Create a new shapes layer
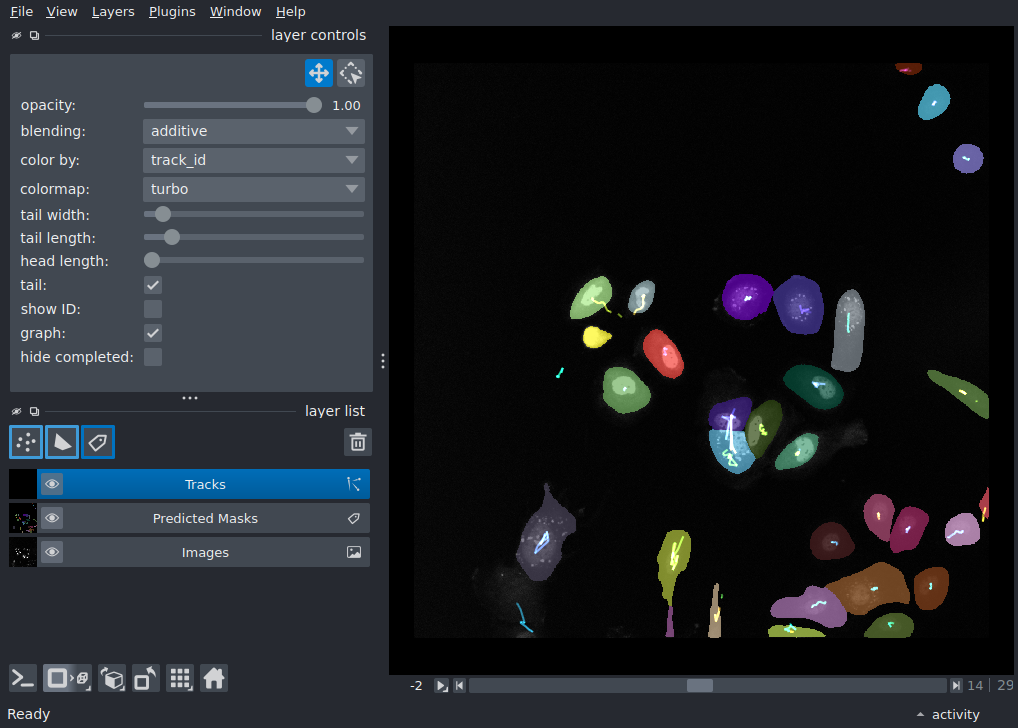This screenshot has width=1018, height=728. point(62,442)
